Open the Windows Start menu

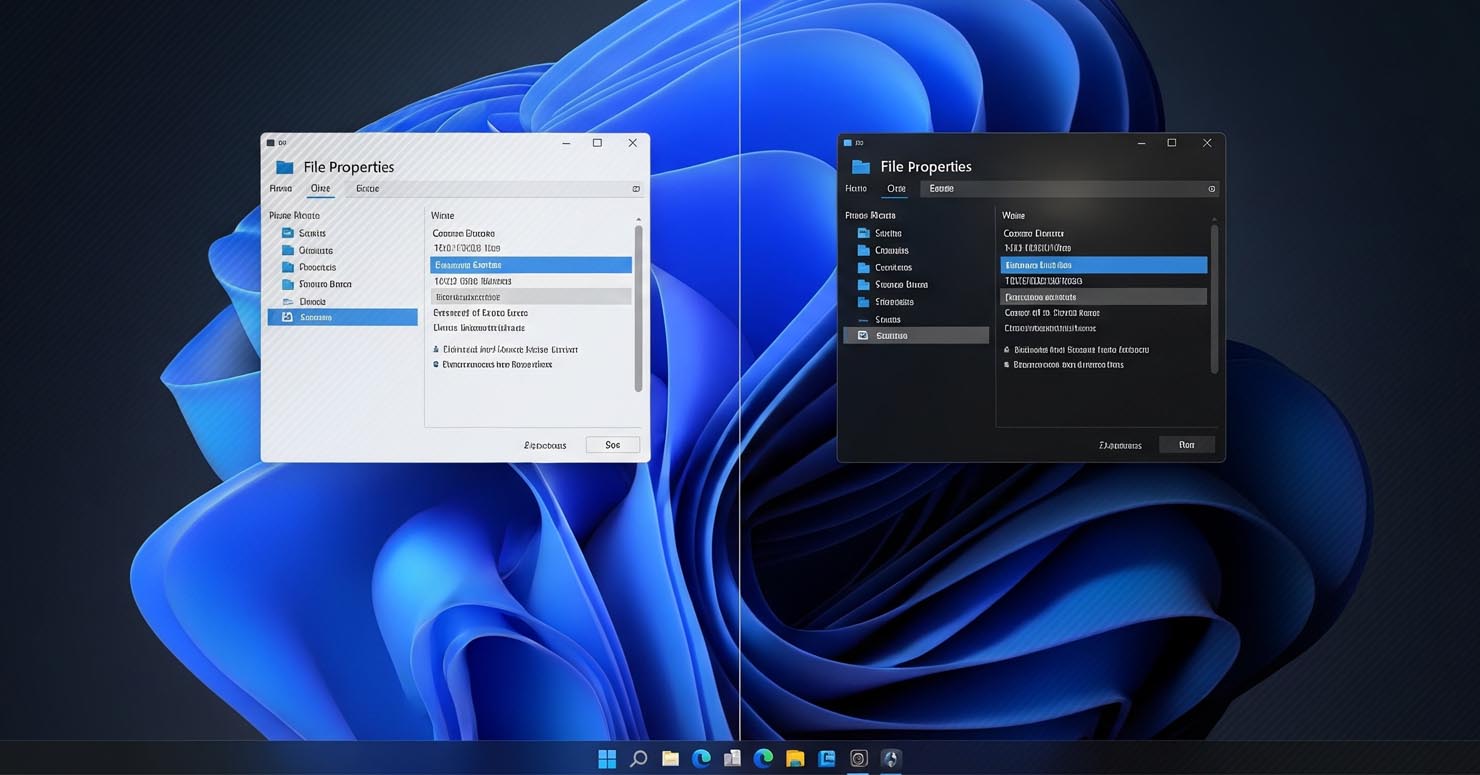pyautogui.click(x=607, y=758)
